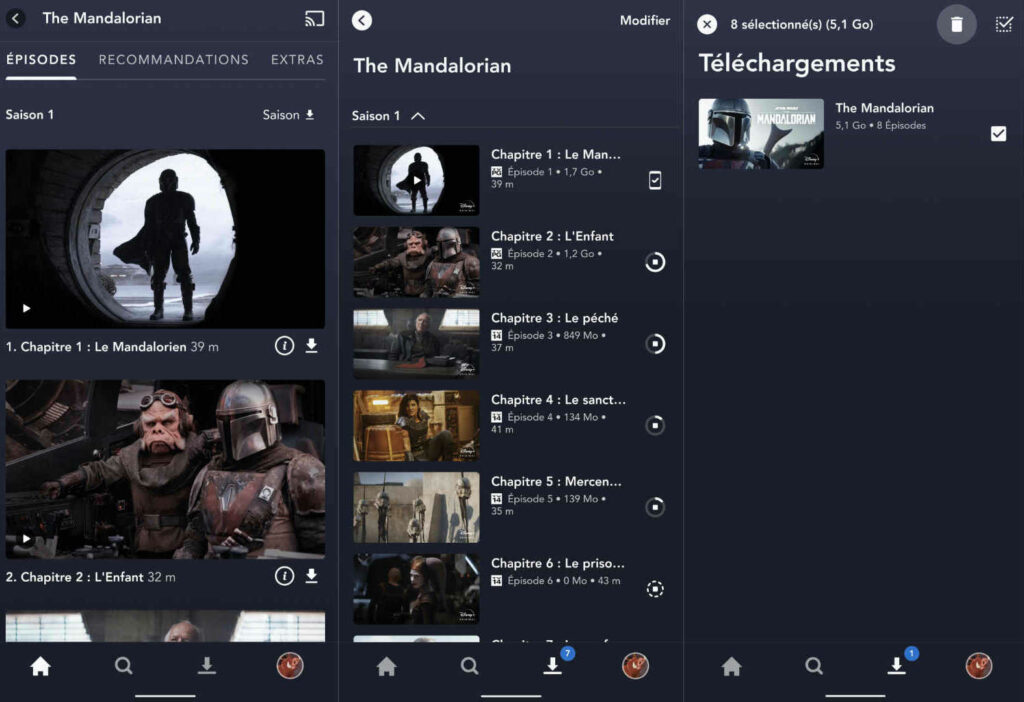Tap downloaded status icon for Chapitre 1
Viewport: 1024px width, 702px height.
point(655,180)
